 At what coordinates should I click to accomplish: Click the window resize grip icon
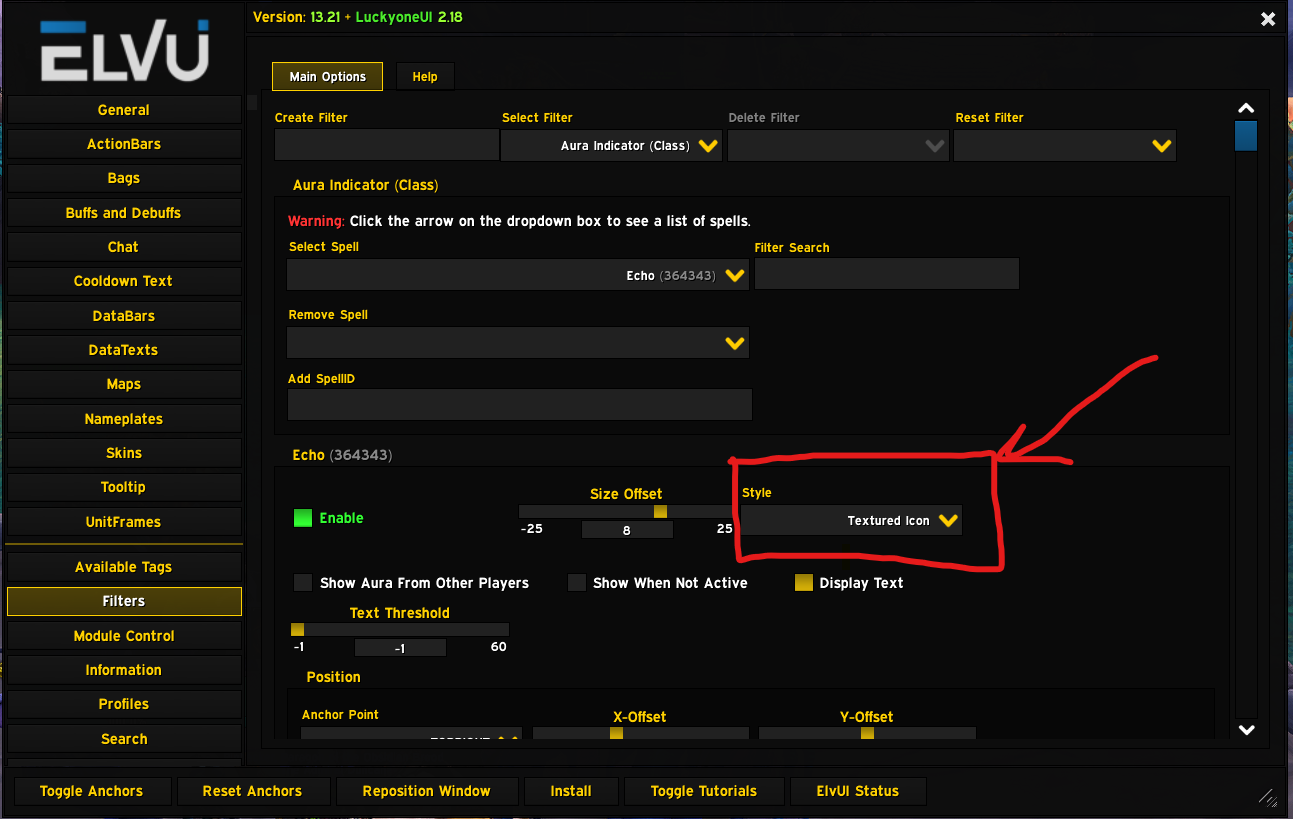tap(1268, 797)
